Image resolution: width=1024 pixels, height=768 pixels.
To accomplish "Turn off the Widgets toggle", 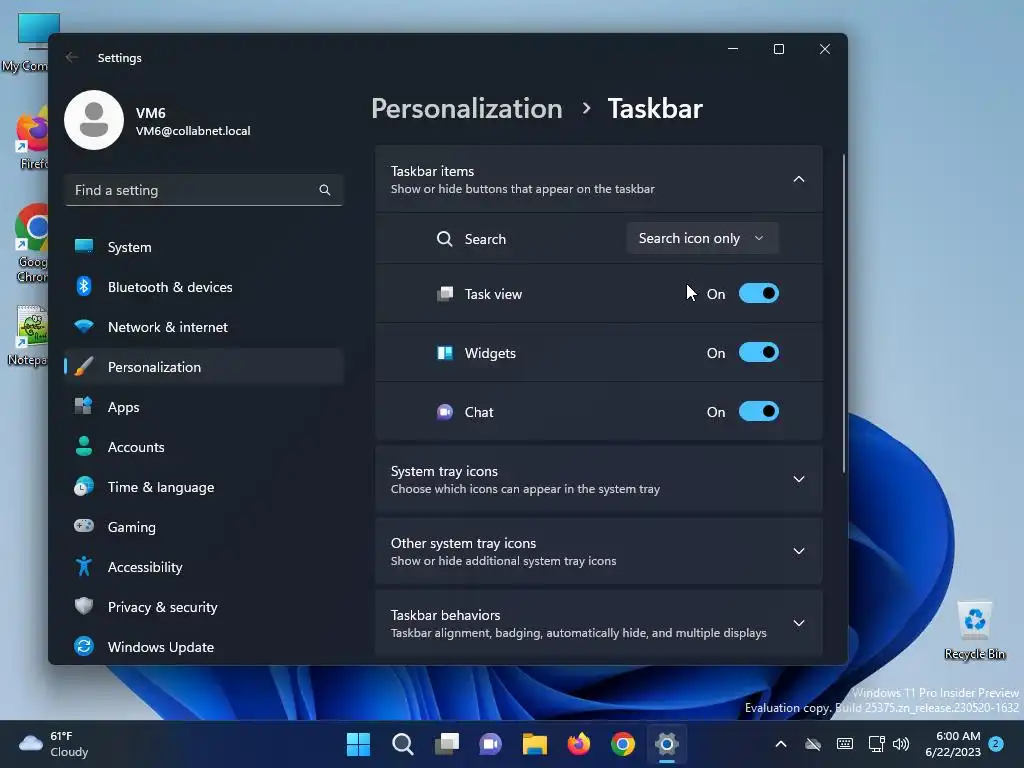I will [759, 353].
